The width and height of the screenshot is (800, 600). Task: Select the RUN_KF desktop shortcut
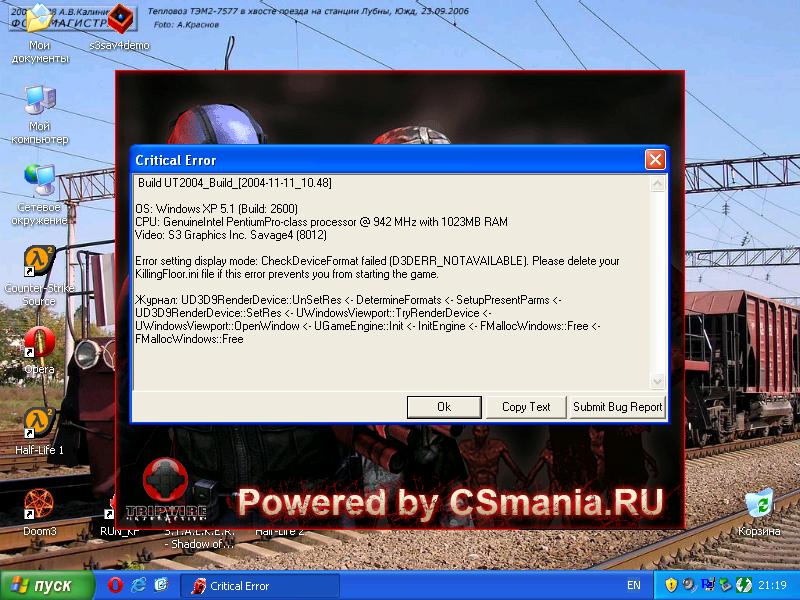pos(120,531)
